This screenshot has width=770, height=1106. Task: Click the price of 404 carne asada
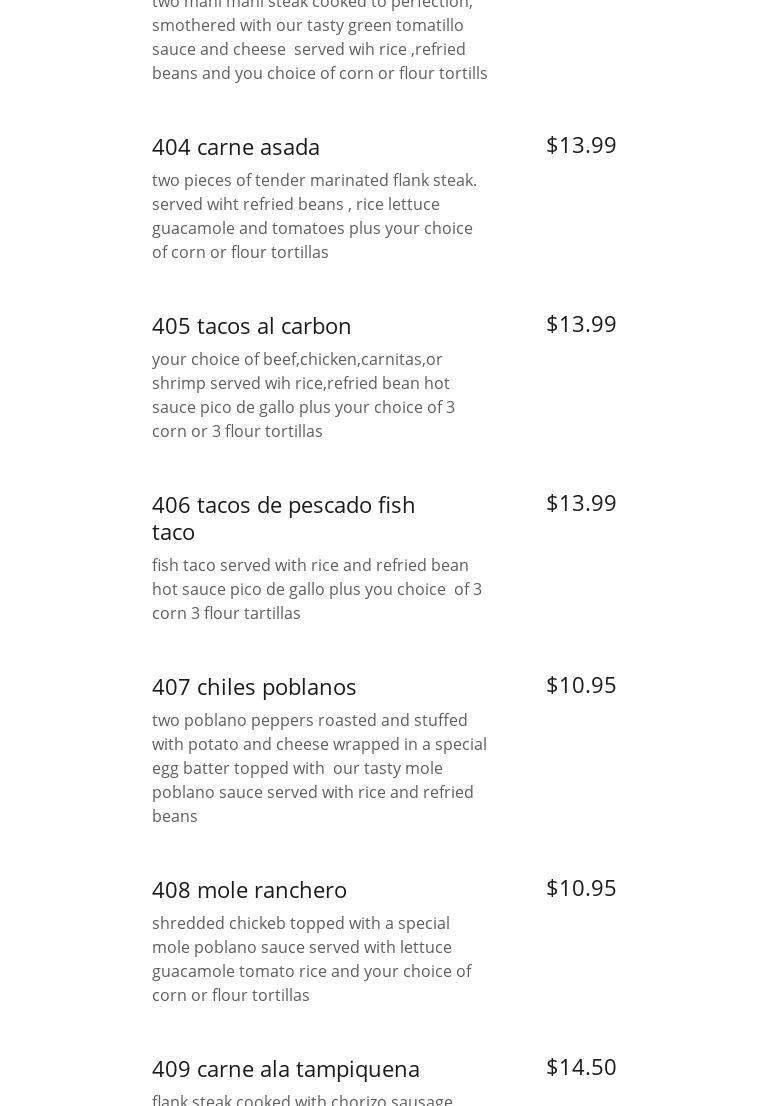(581, 145)
